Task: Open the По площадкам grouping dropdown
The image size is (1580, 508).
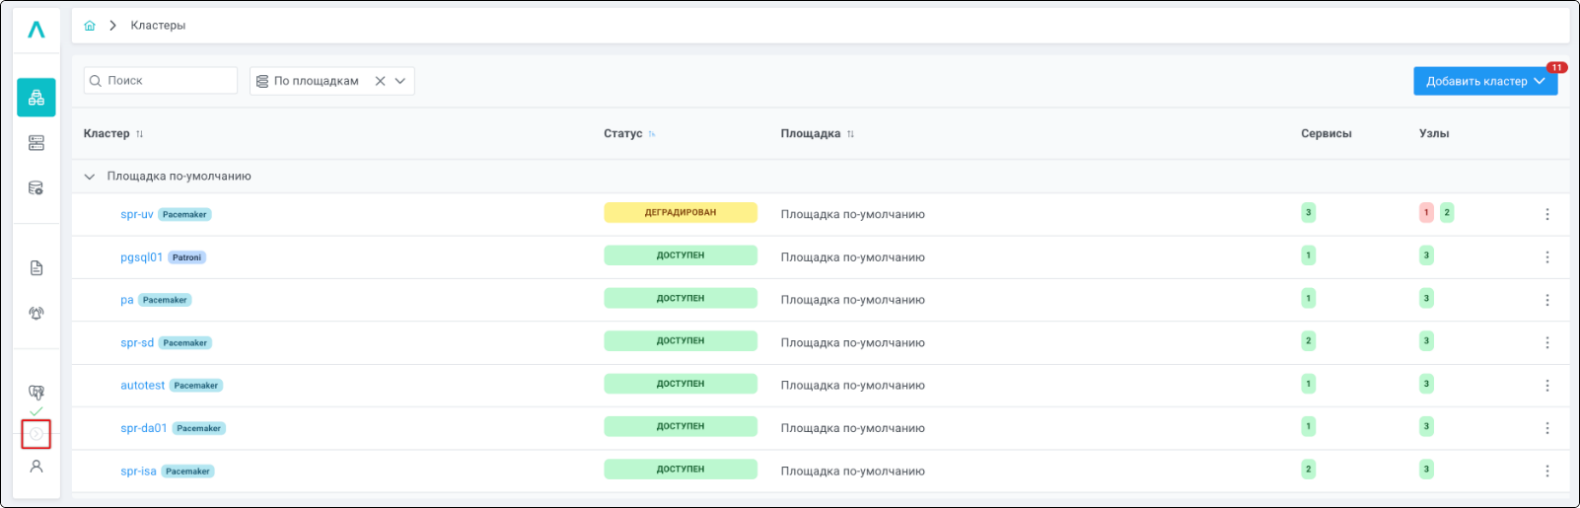Action: [400, 81]
